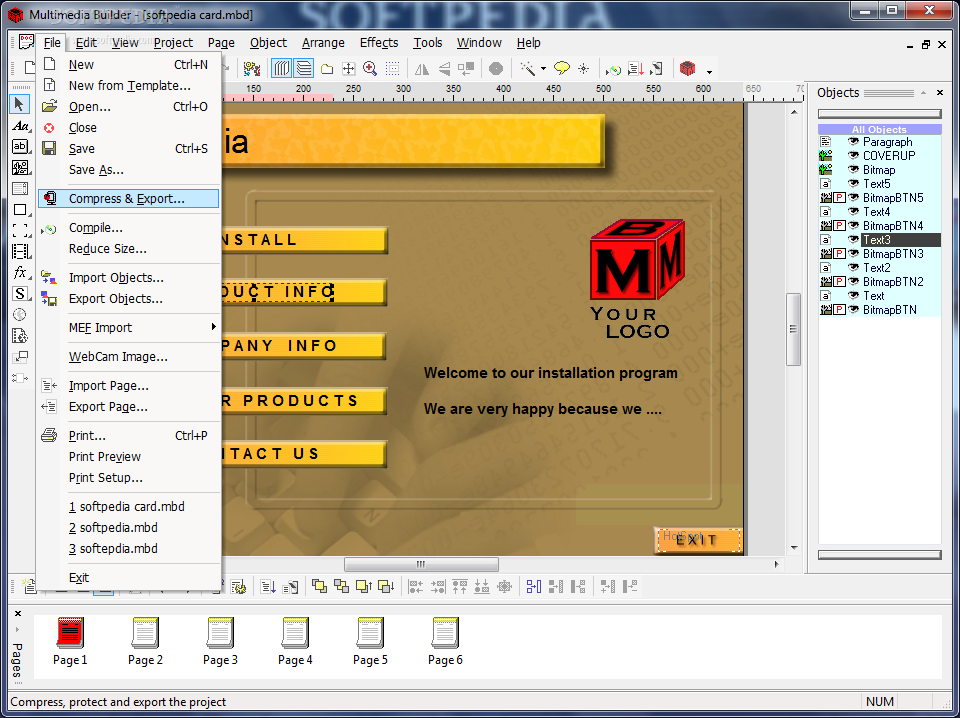The image size is (960, 718).
Task: Open recent file 2 softpedia.mbd
Action: pos(130,528)
